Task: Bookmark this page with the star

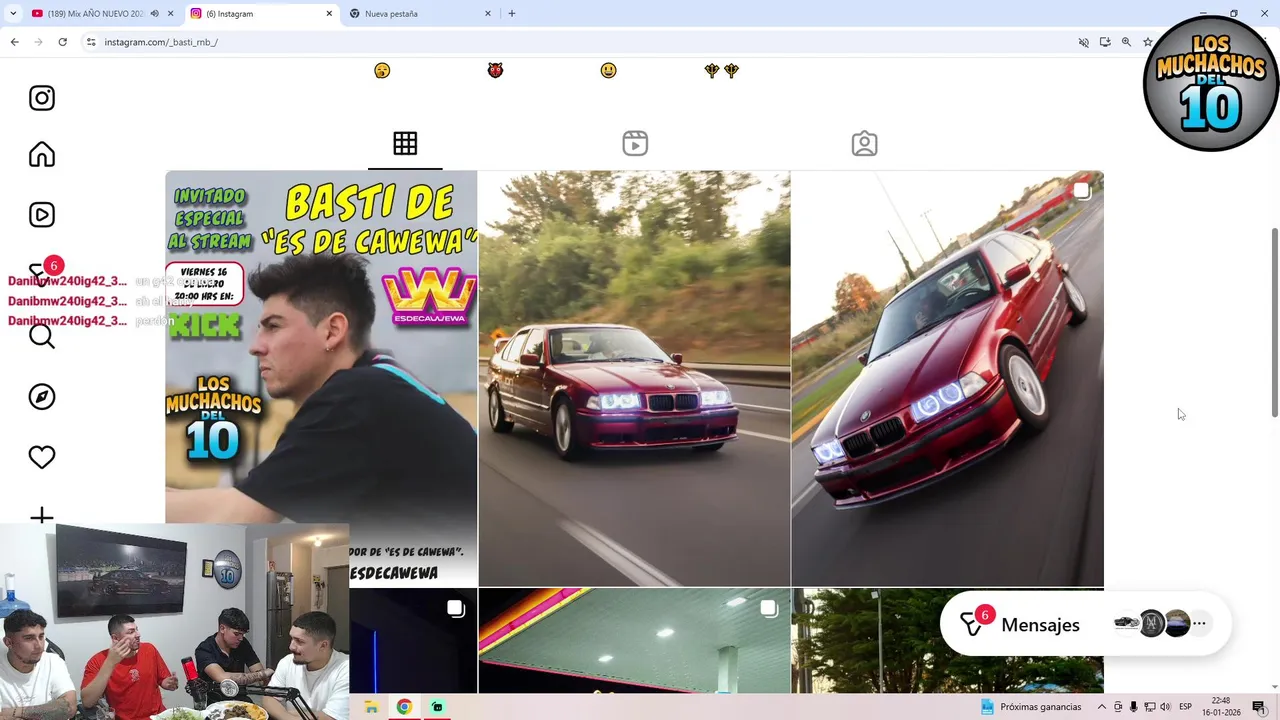Action: pos(1147,42)
